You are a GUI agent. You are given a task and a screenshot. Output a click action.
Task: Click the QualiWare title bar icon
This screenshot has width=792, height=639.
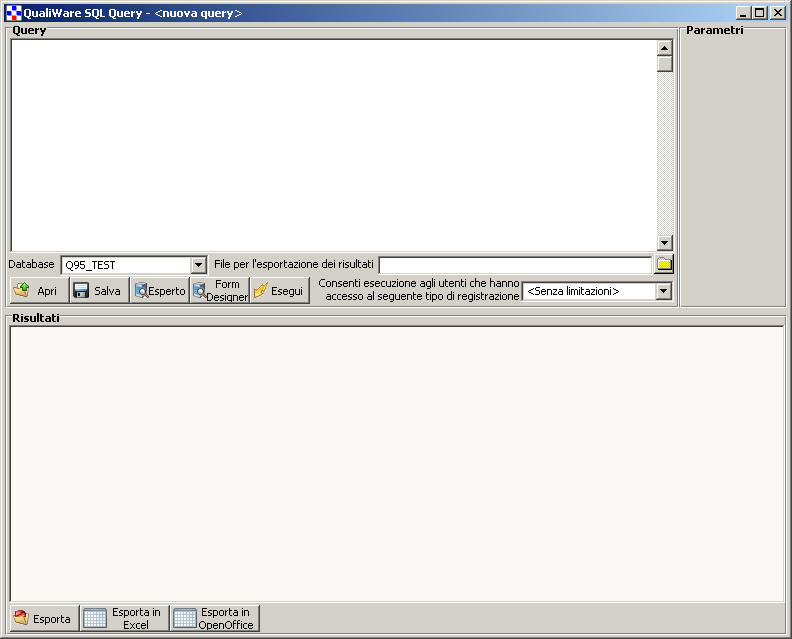point(13,13)
